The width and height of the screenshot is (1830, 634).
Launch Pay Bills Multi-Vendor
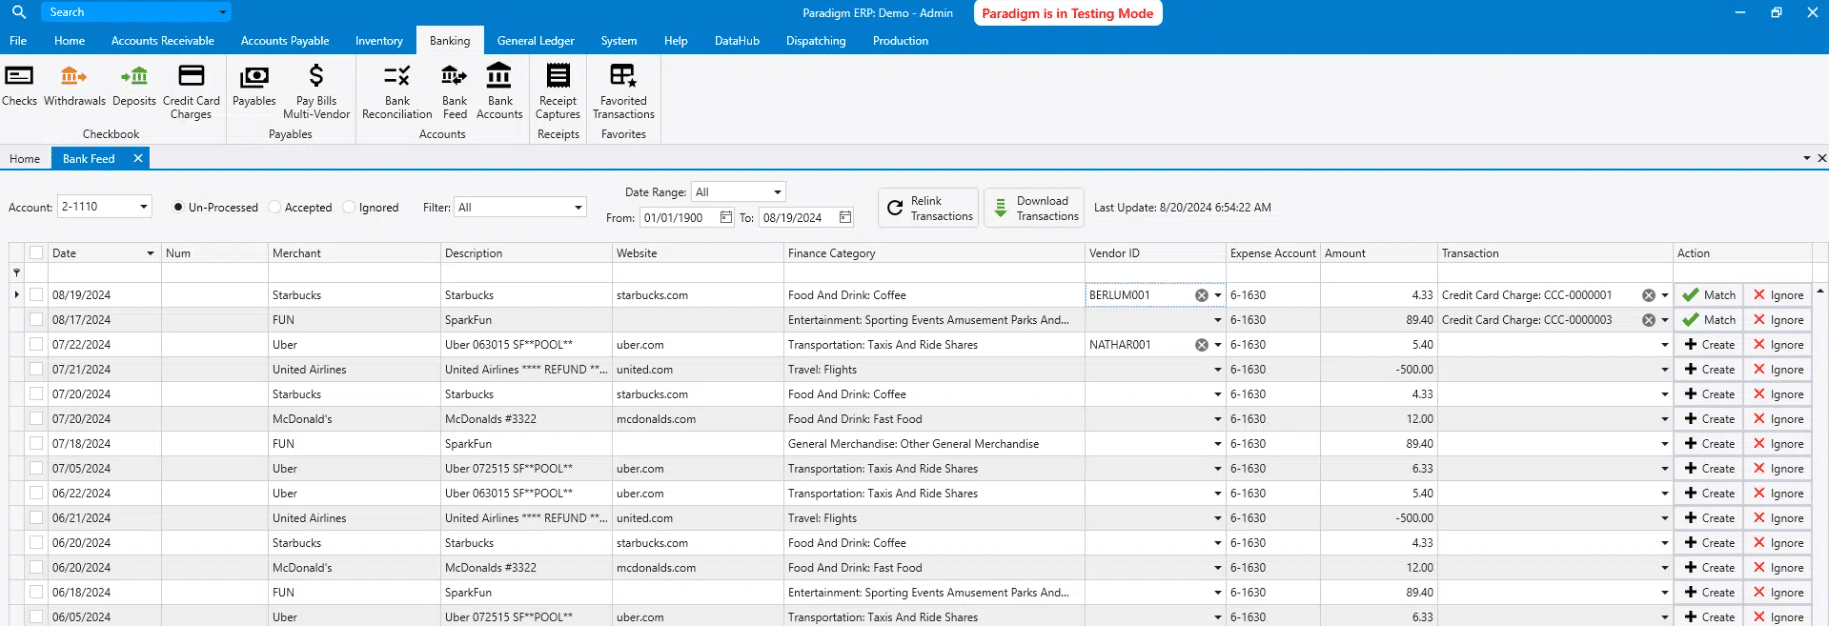(316, 91)
